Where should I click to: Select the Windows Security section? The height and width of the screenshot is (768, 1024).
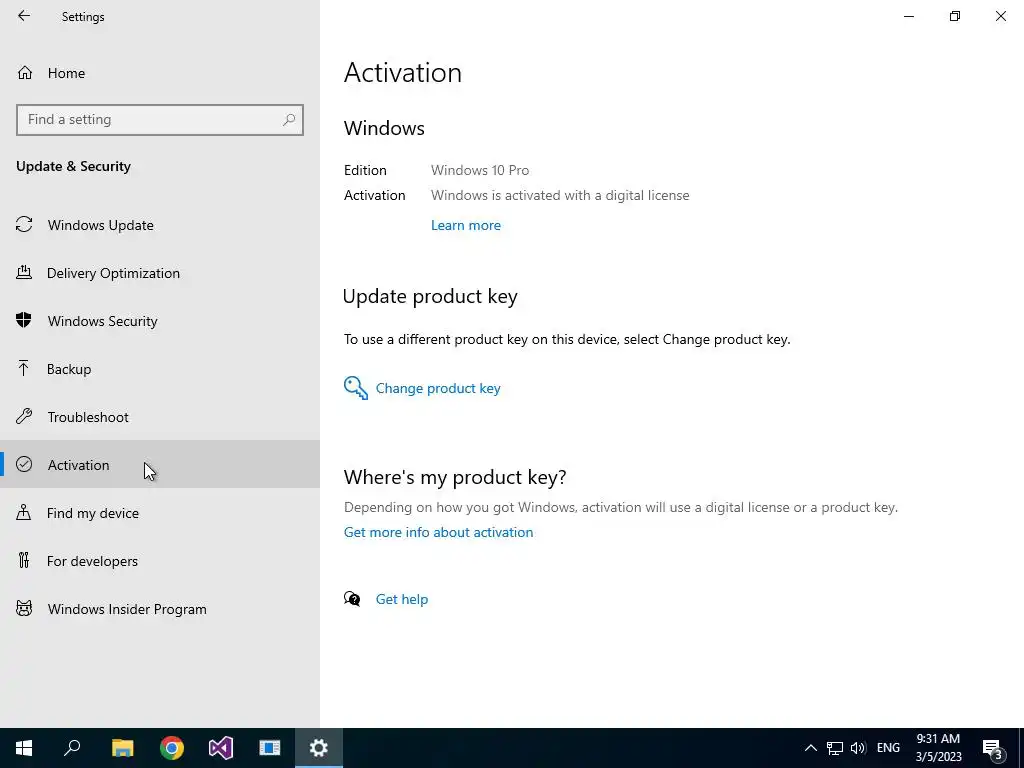coord(160,321)
